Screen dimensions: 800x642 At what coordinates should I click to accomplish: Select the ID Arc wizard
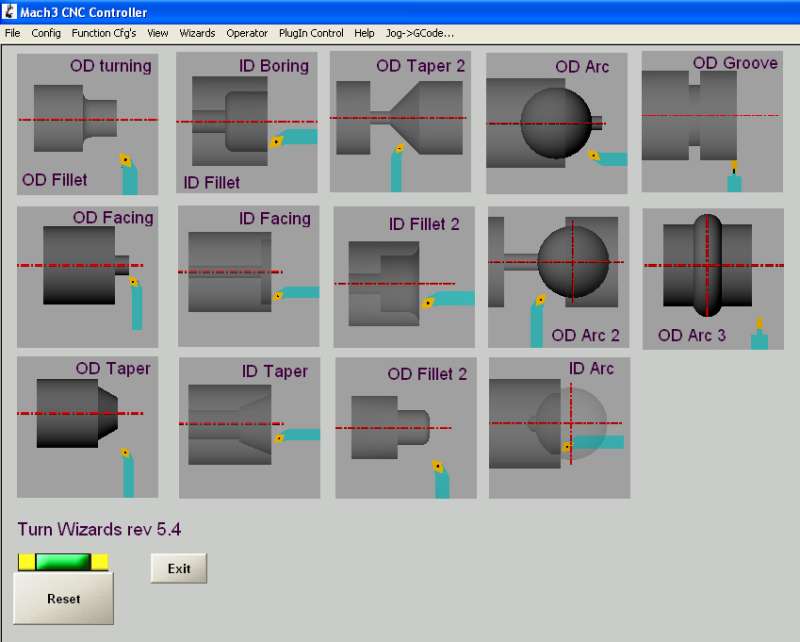(x=560, y=428)
